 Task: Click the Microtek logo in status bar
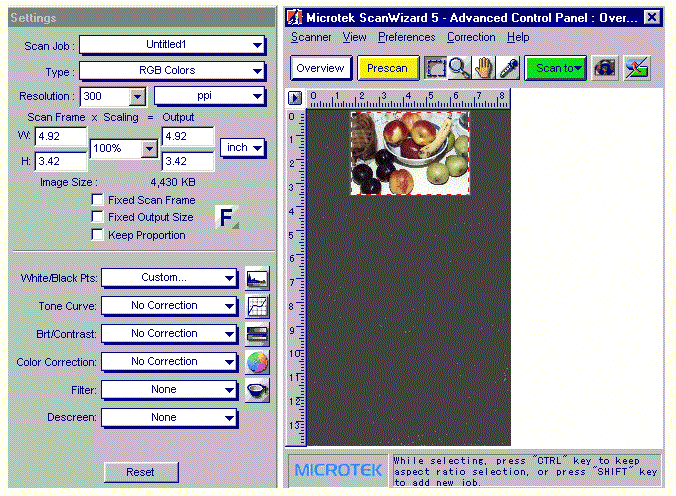pos(338,470)
